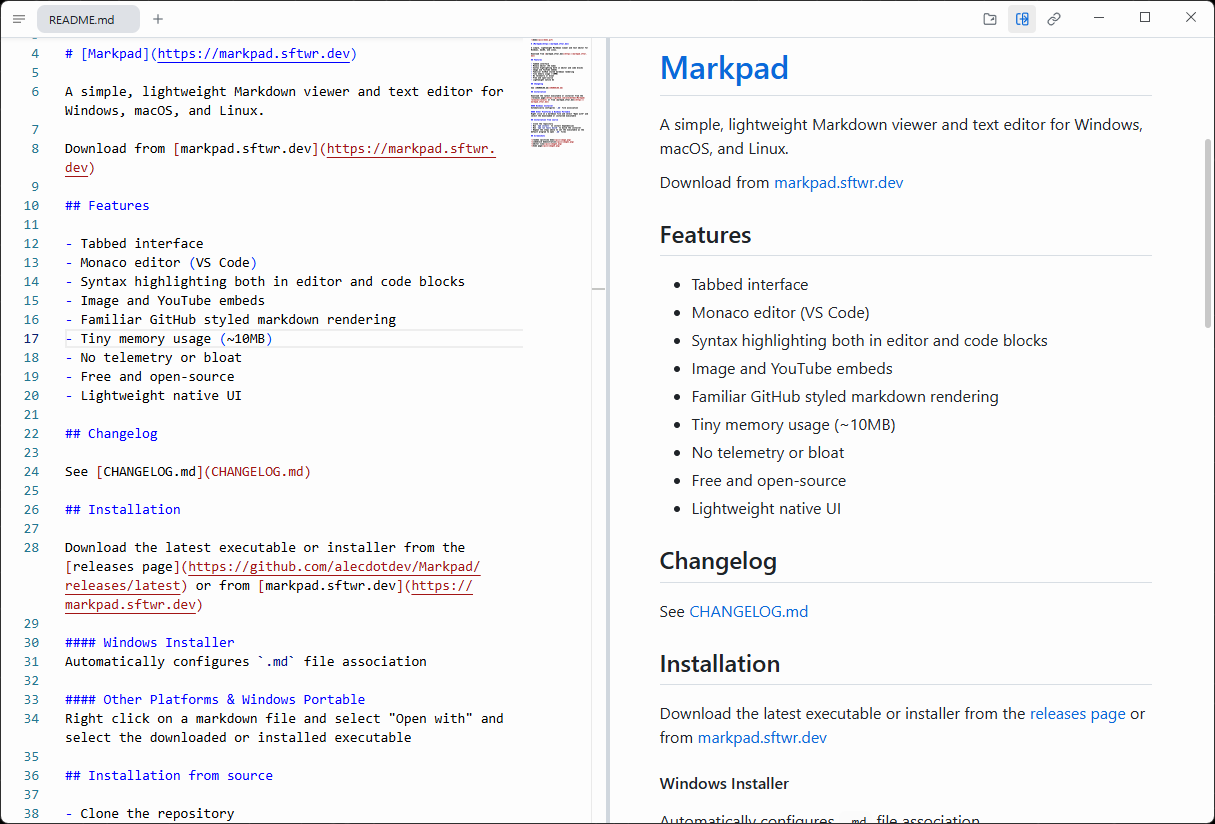This screenshot has width=1215, height=824.
Task: Click the Markpad heading link in the preview
Action: click(x=724, y=68)
